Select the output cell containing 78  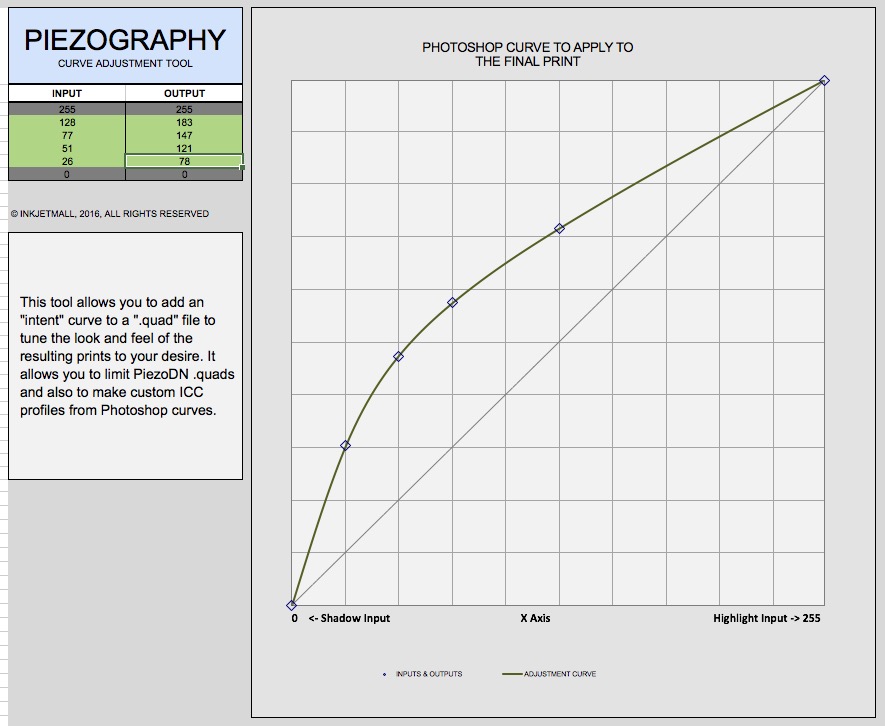click(x=184, y=161)
